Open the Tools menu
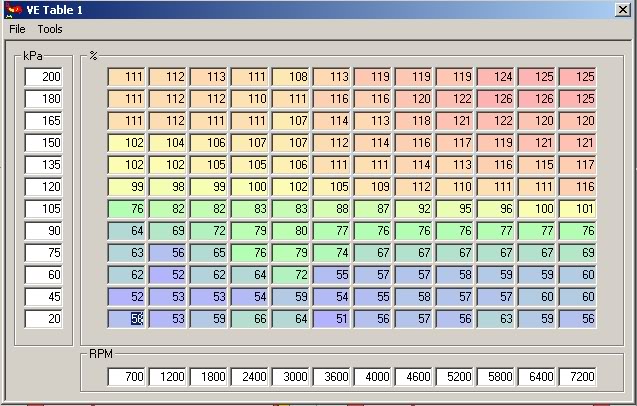Viewport: 637px width, 406px height. pos(50,29)
